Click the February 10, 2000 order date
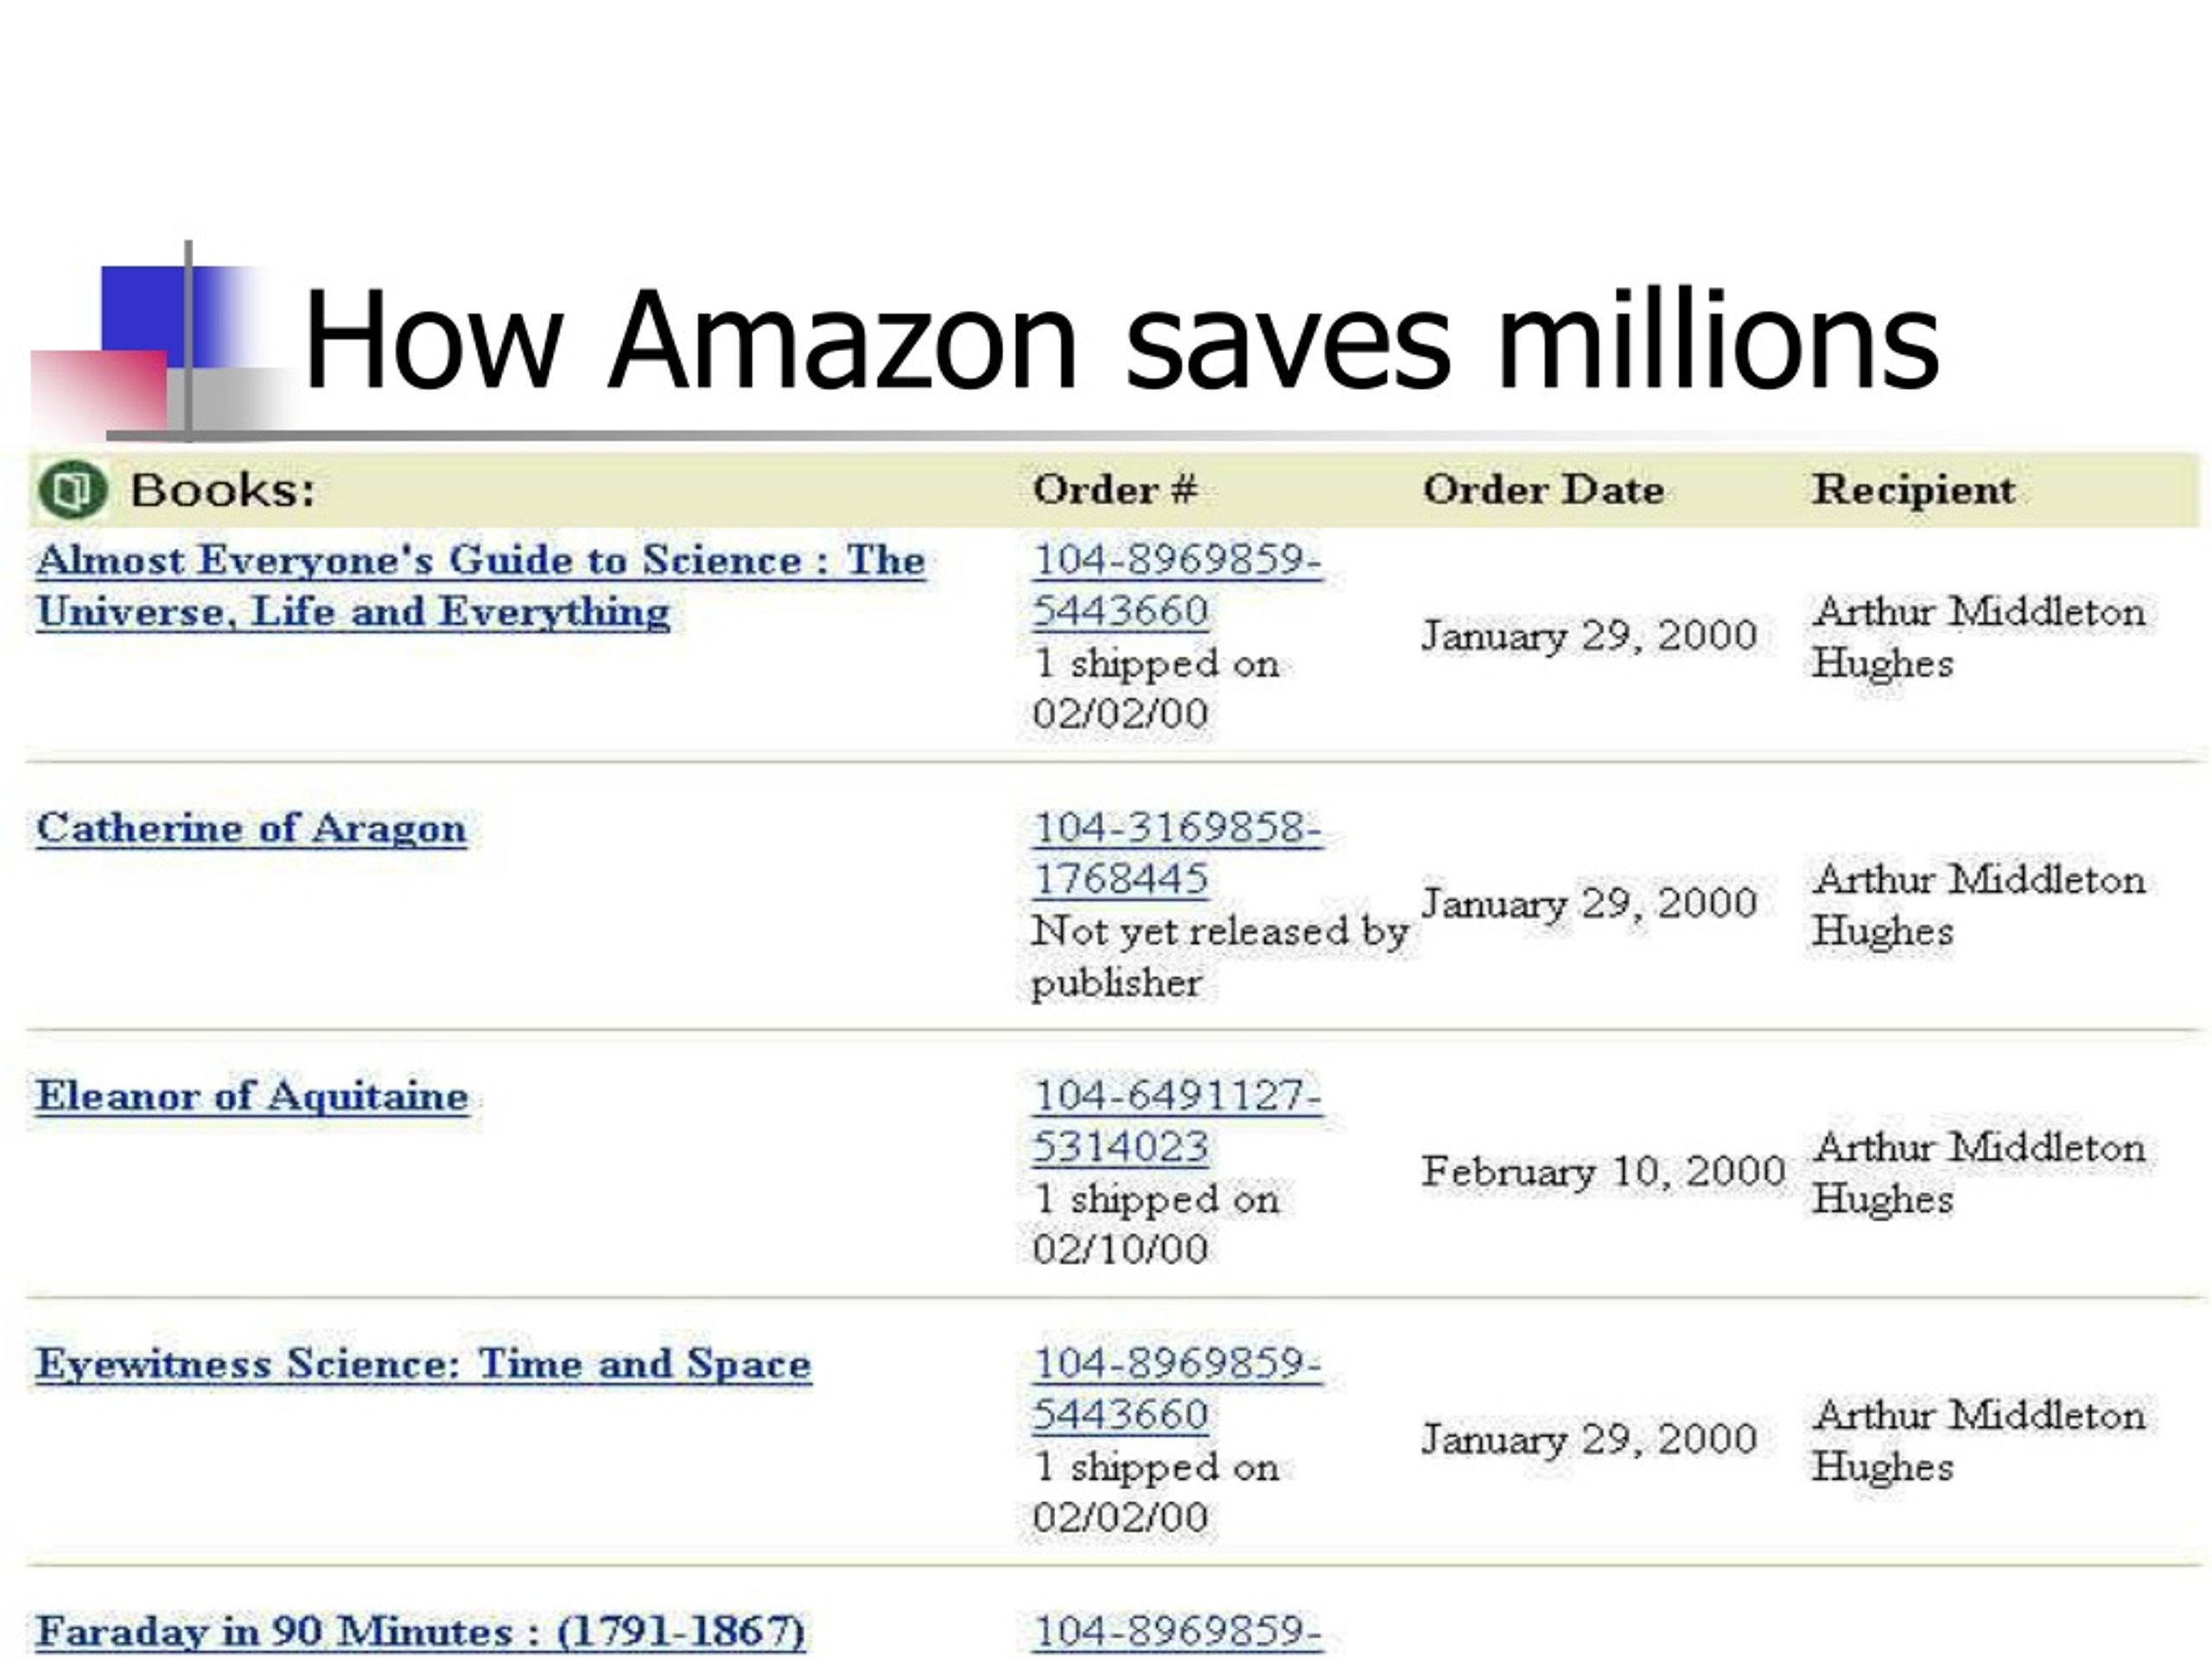Viewport: 2212px width, 1659px height. (1603, 1171)
